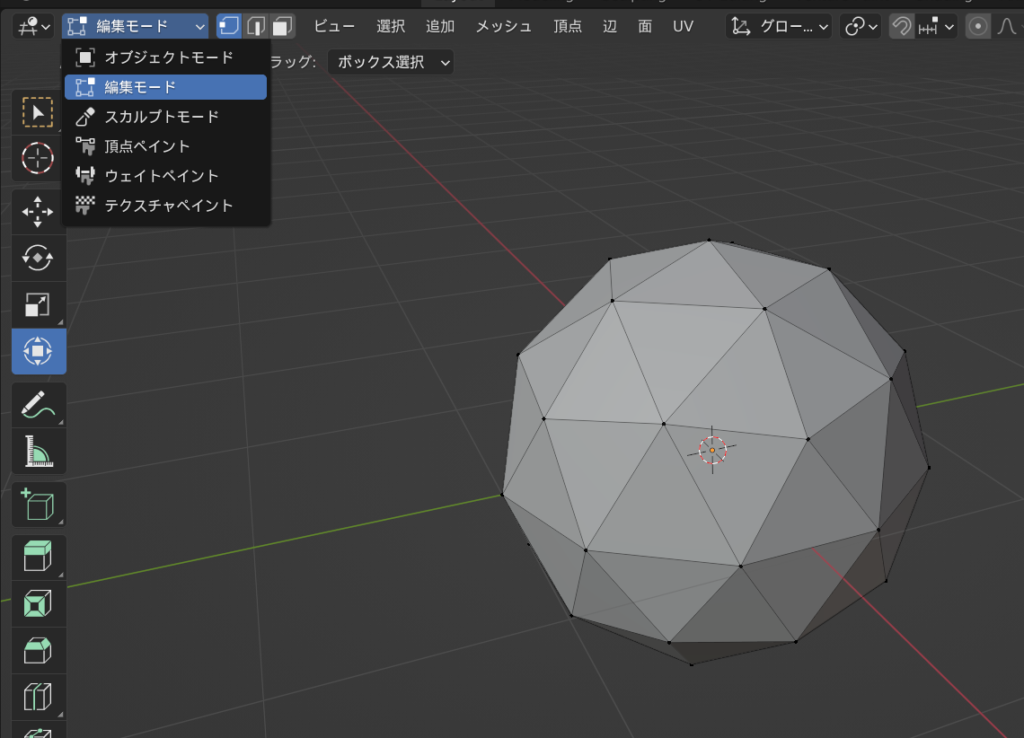The height and width of the screenshot is (738, 1024).
Task: Select the Extrude Region tool
Action: coord(38,558)
